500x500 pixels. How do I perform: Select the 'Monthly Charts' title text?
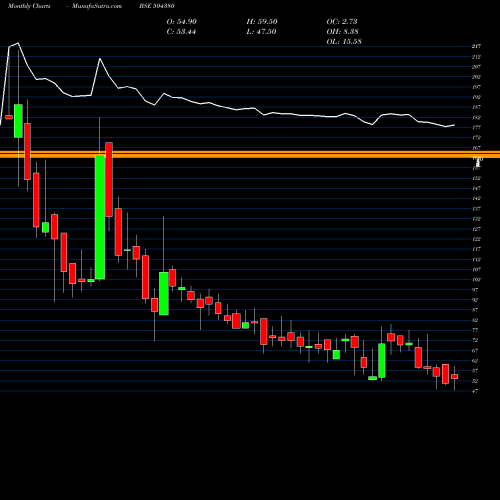(x=29, y=6)
